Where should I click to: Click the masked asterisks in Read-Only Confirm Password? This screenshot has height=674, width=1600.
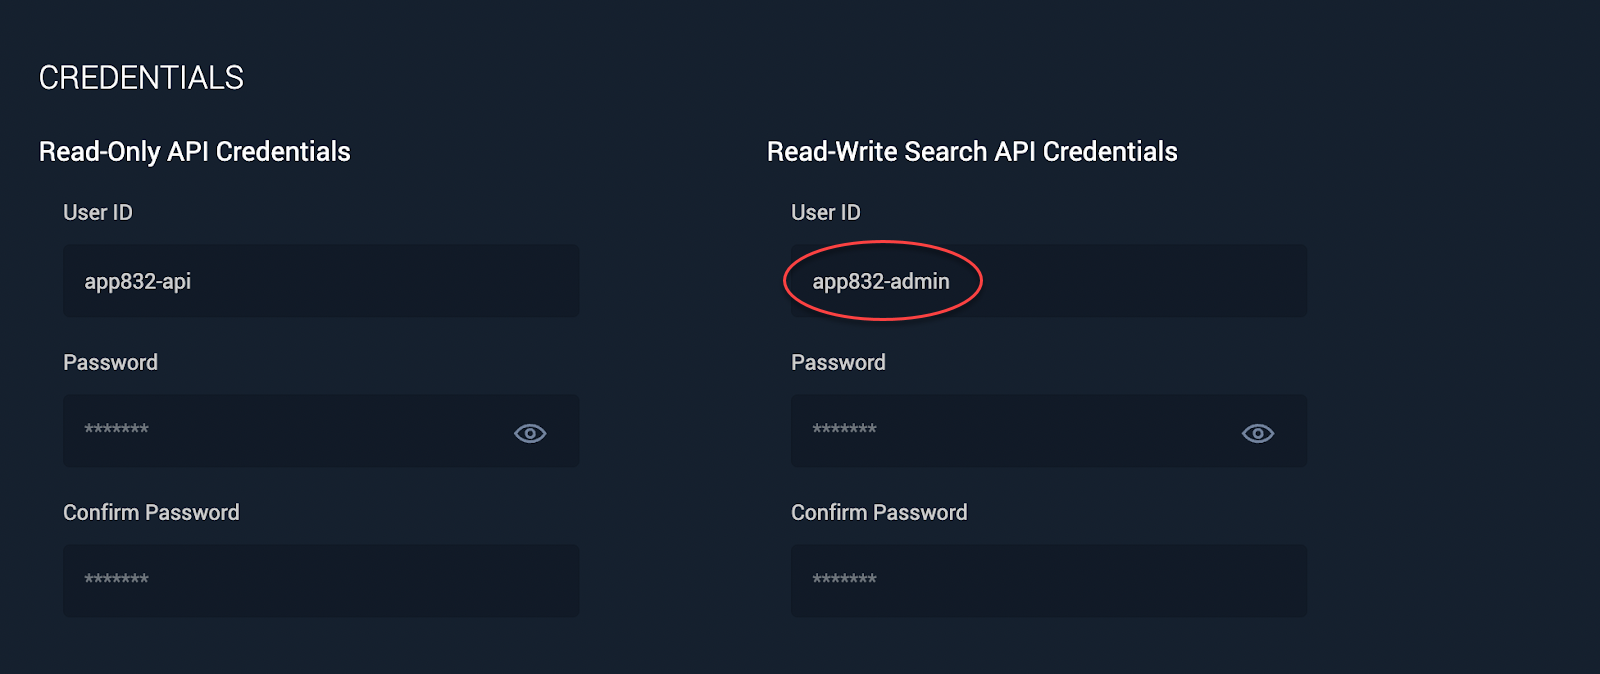[x=116, y=579]
